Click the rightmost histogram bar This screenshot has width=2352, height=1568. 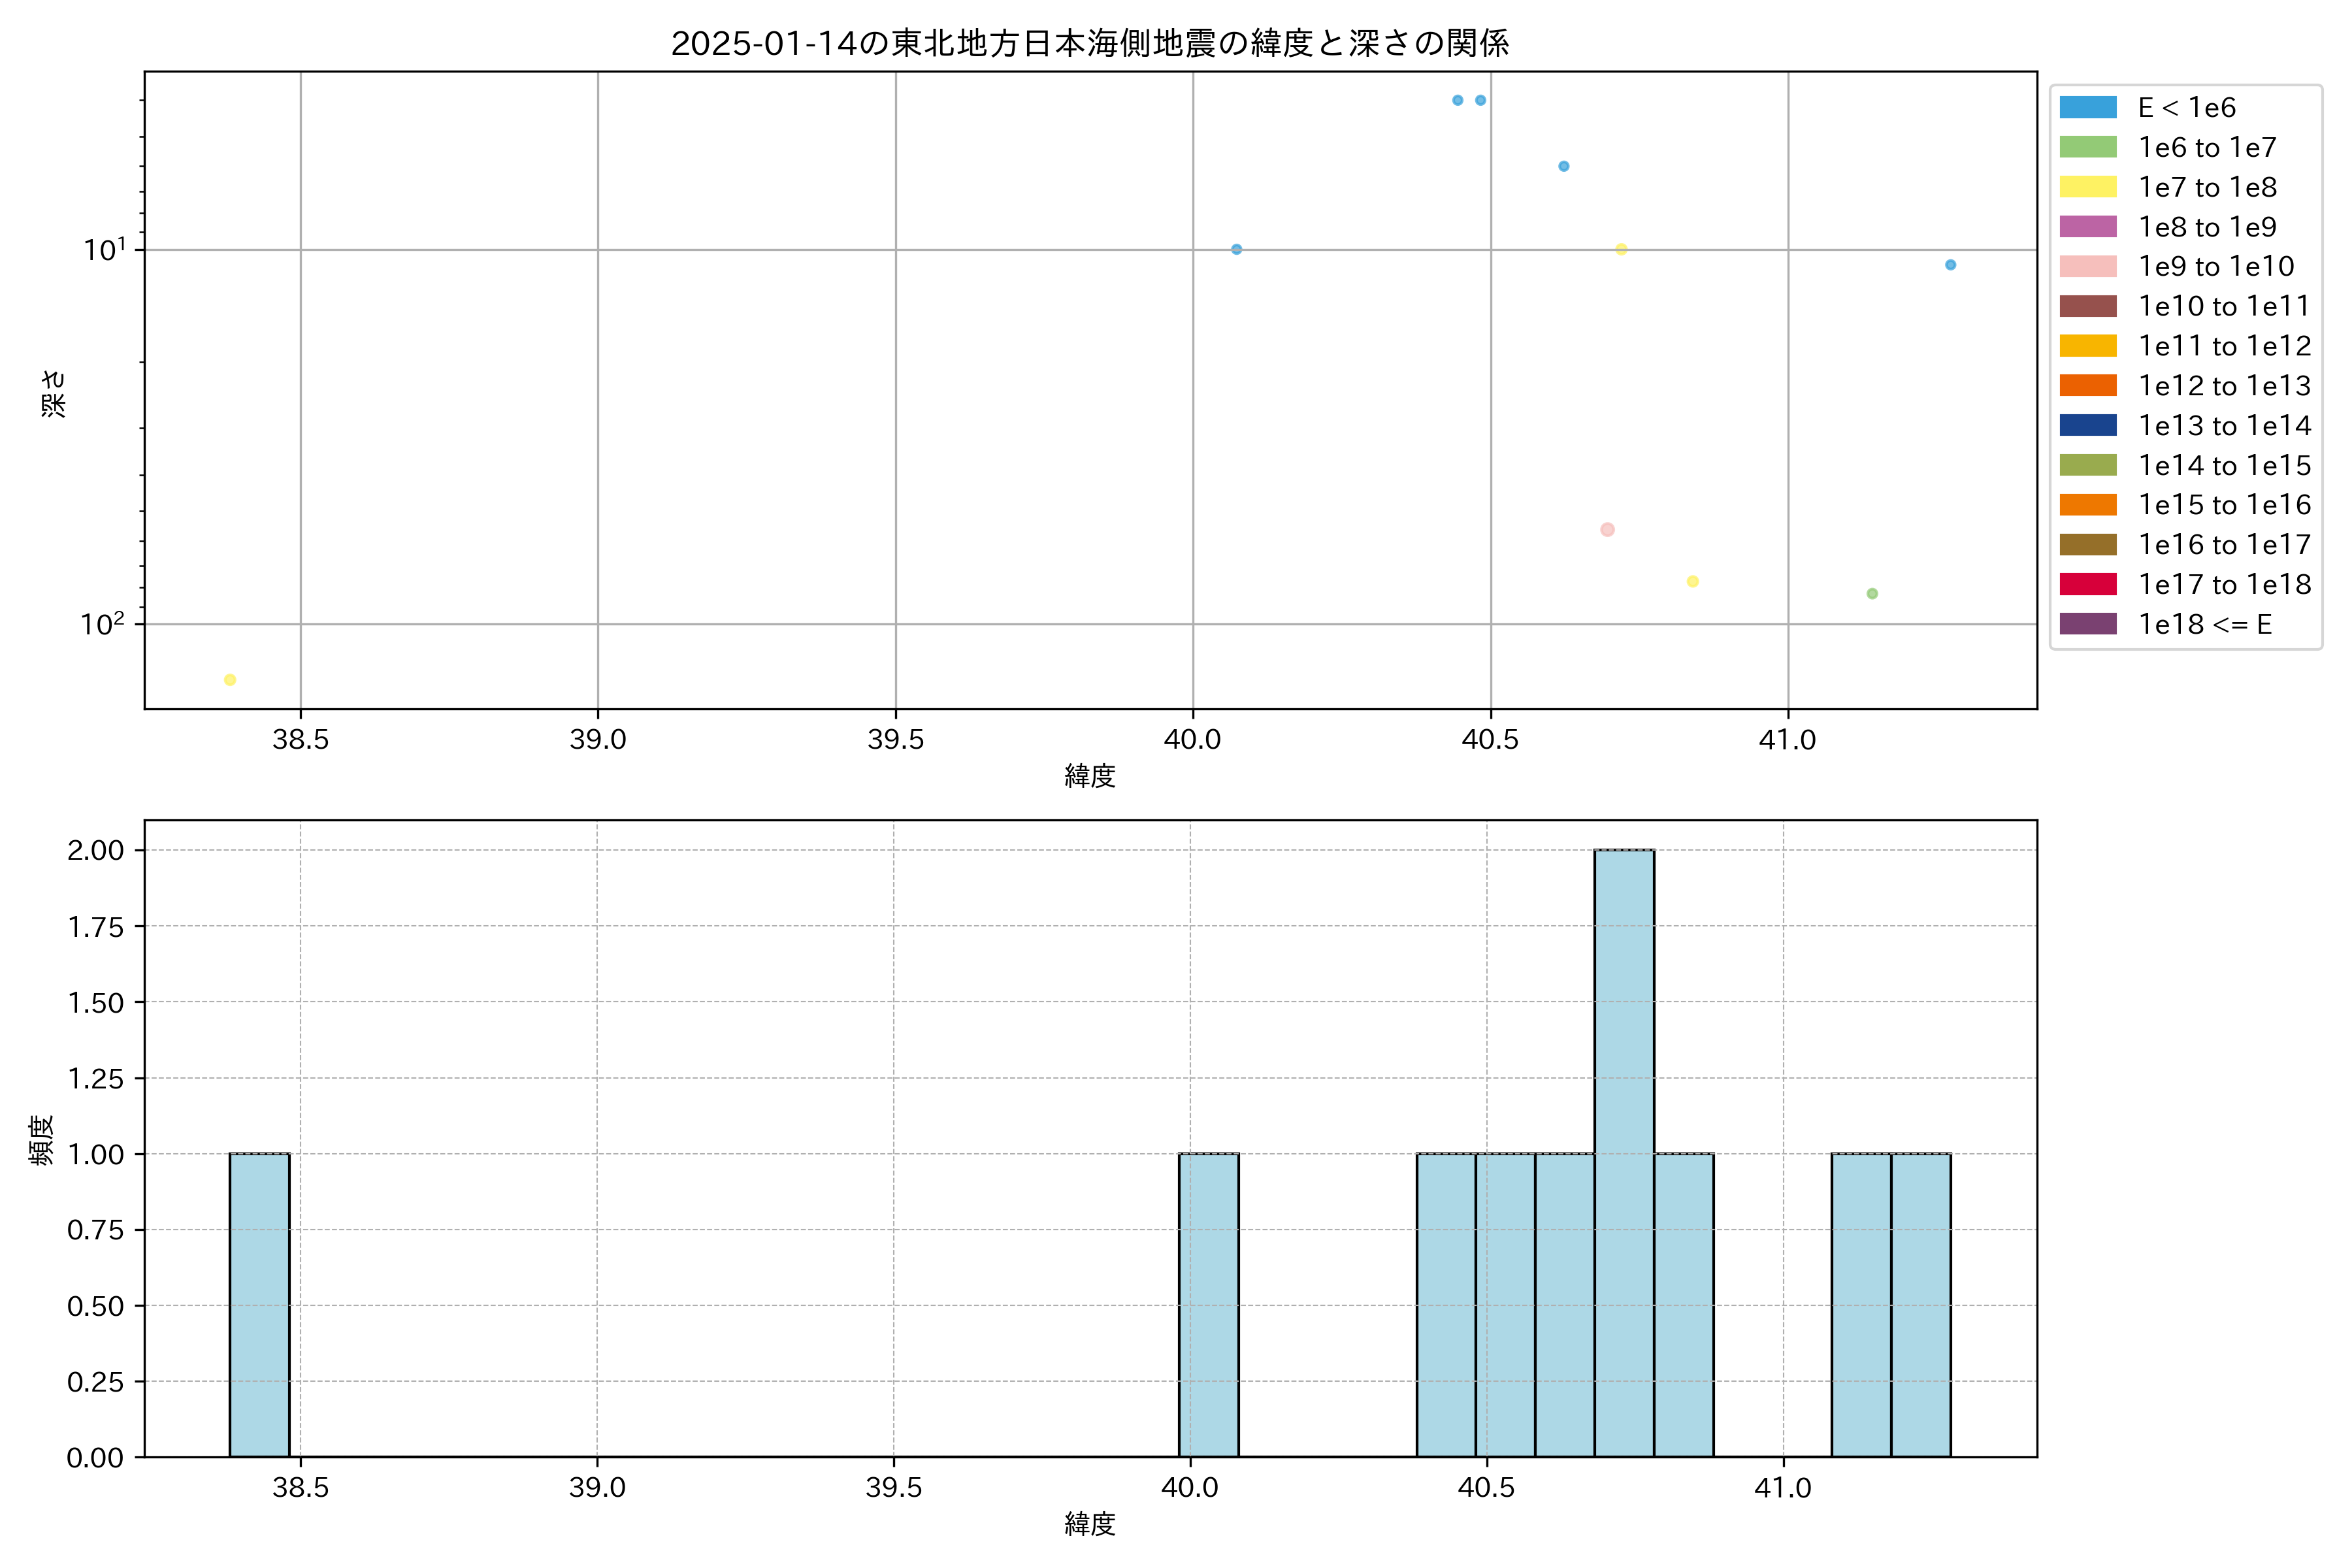1920,1304
